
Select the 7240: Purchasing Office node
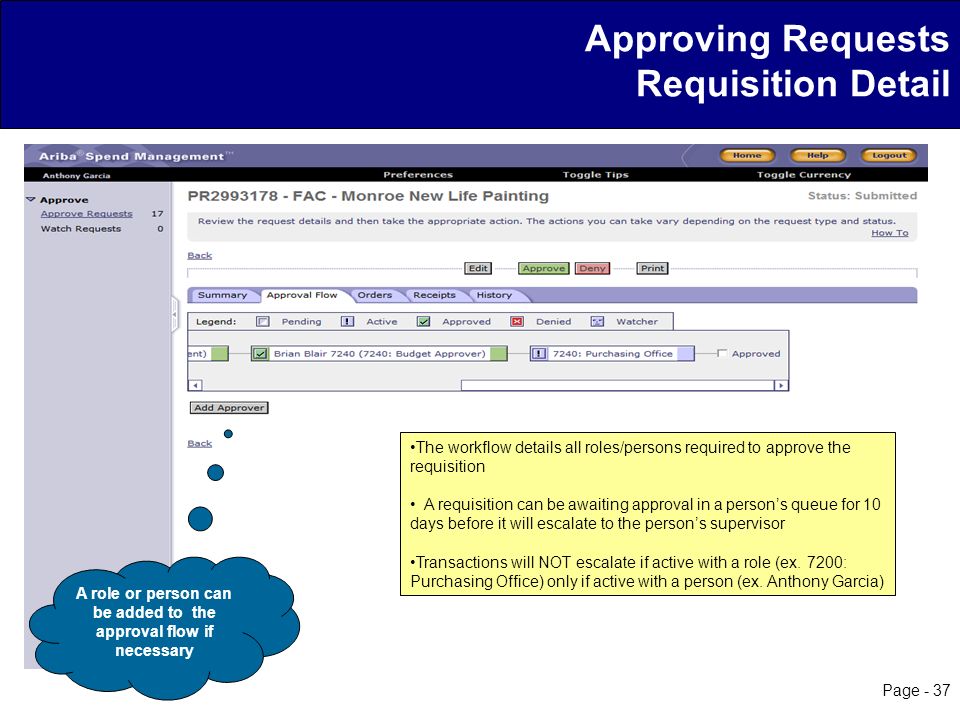(x=612, y=354)
